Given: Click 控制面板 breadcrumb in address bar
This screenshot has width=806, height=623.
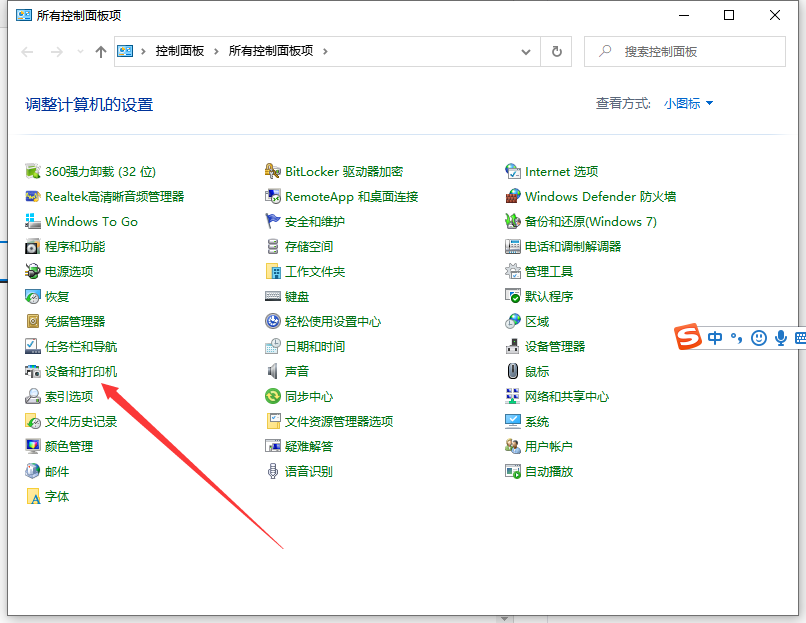Looking at the screenshot, I should pos(179,51).
